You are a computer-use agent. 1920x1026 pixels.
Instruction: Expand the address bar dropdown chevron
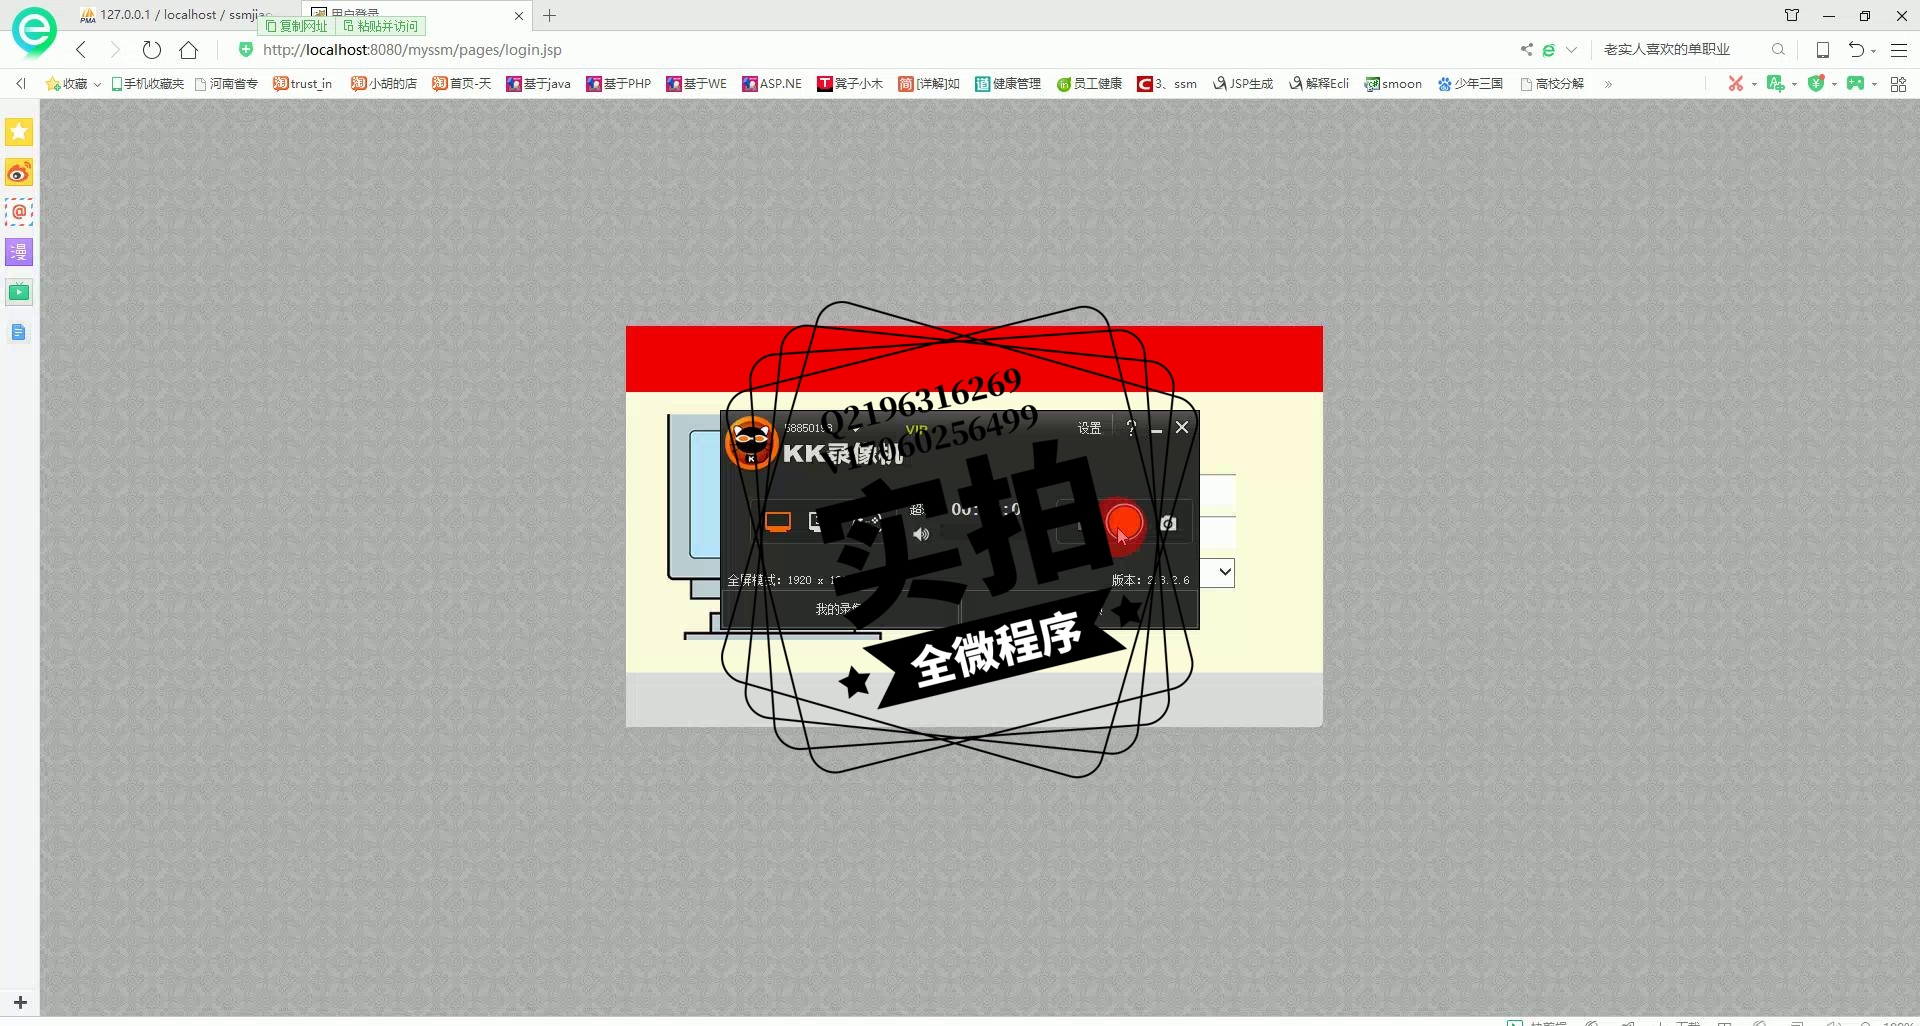tap(1571, 49)
